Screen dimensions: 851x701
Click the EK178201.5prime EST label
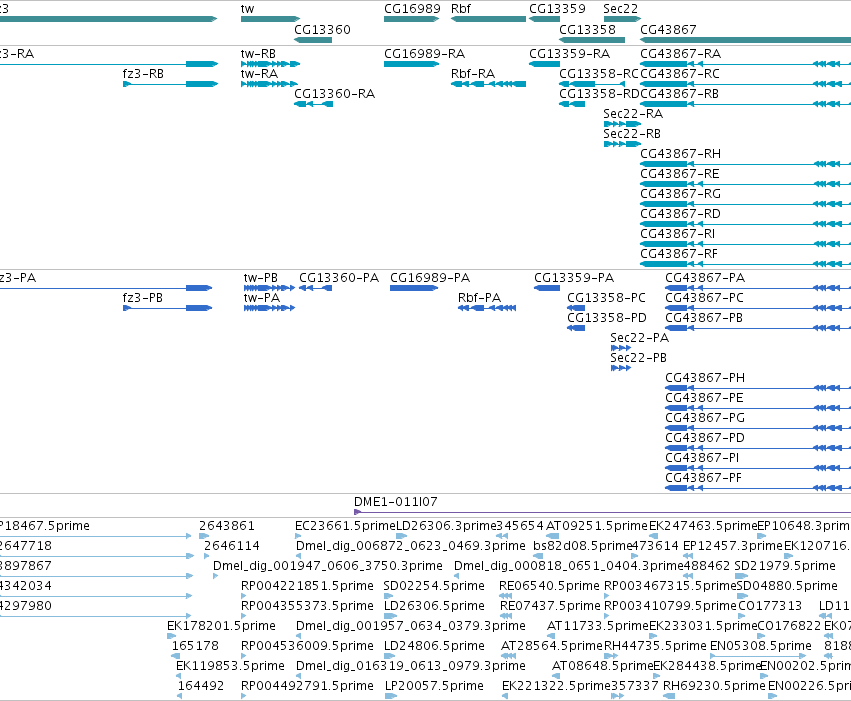coord(221,626)
